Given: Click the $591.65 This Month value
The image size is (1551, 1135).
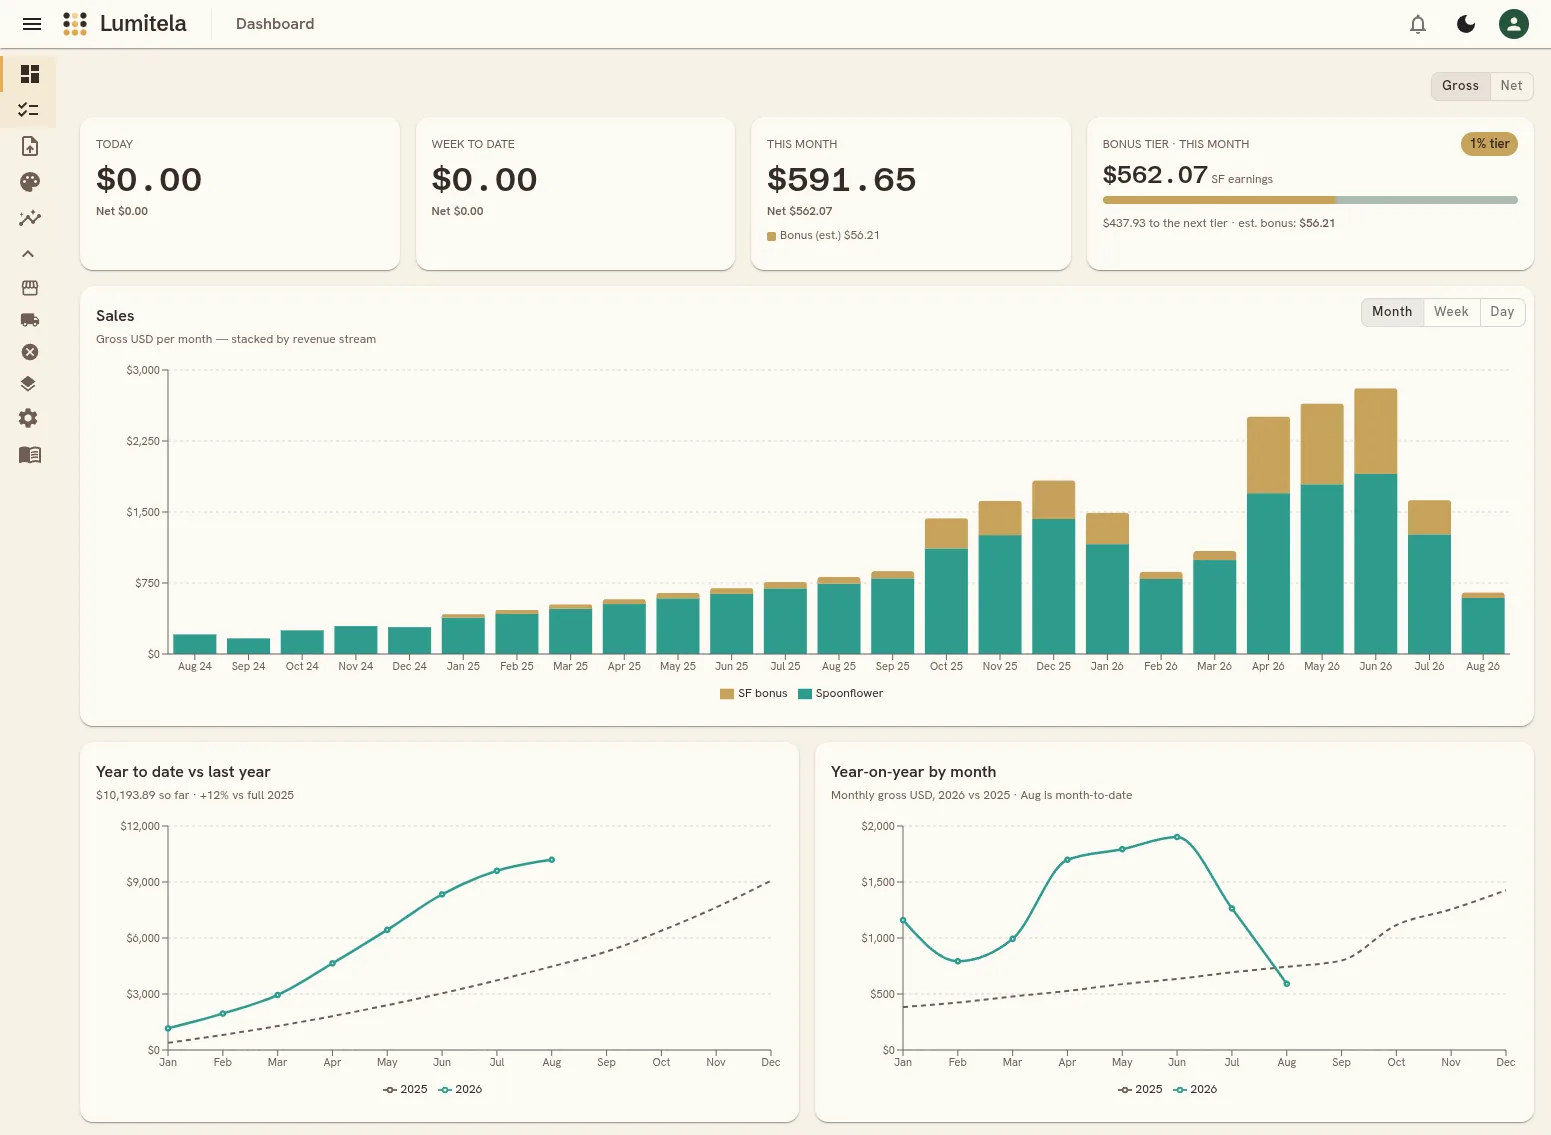Looking at the screenshot, I should coord(841,180).
